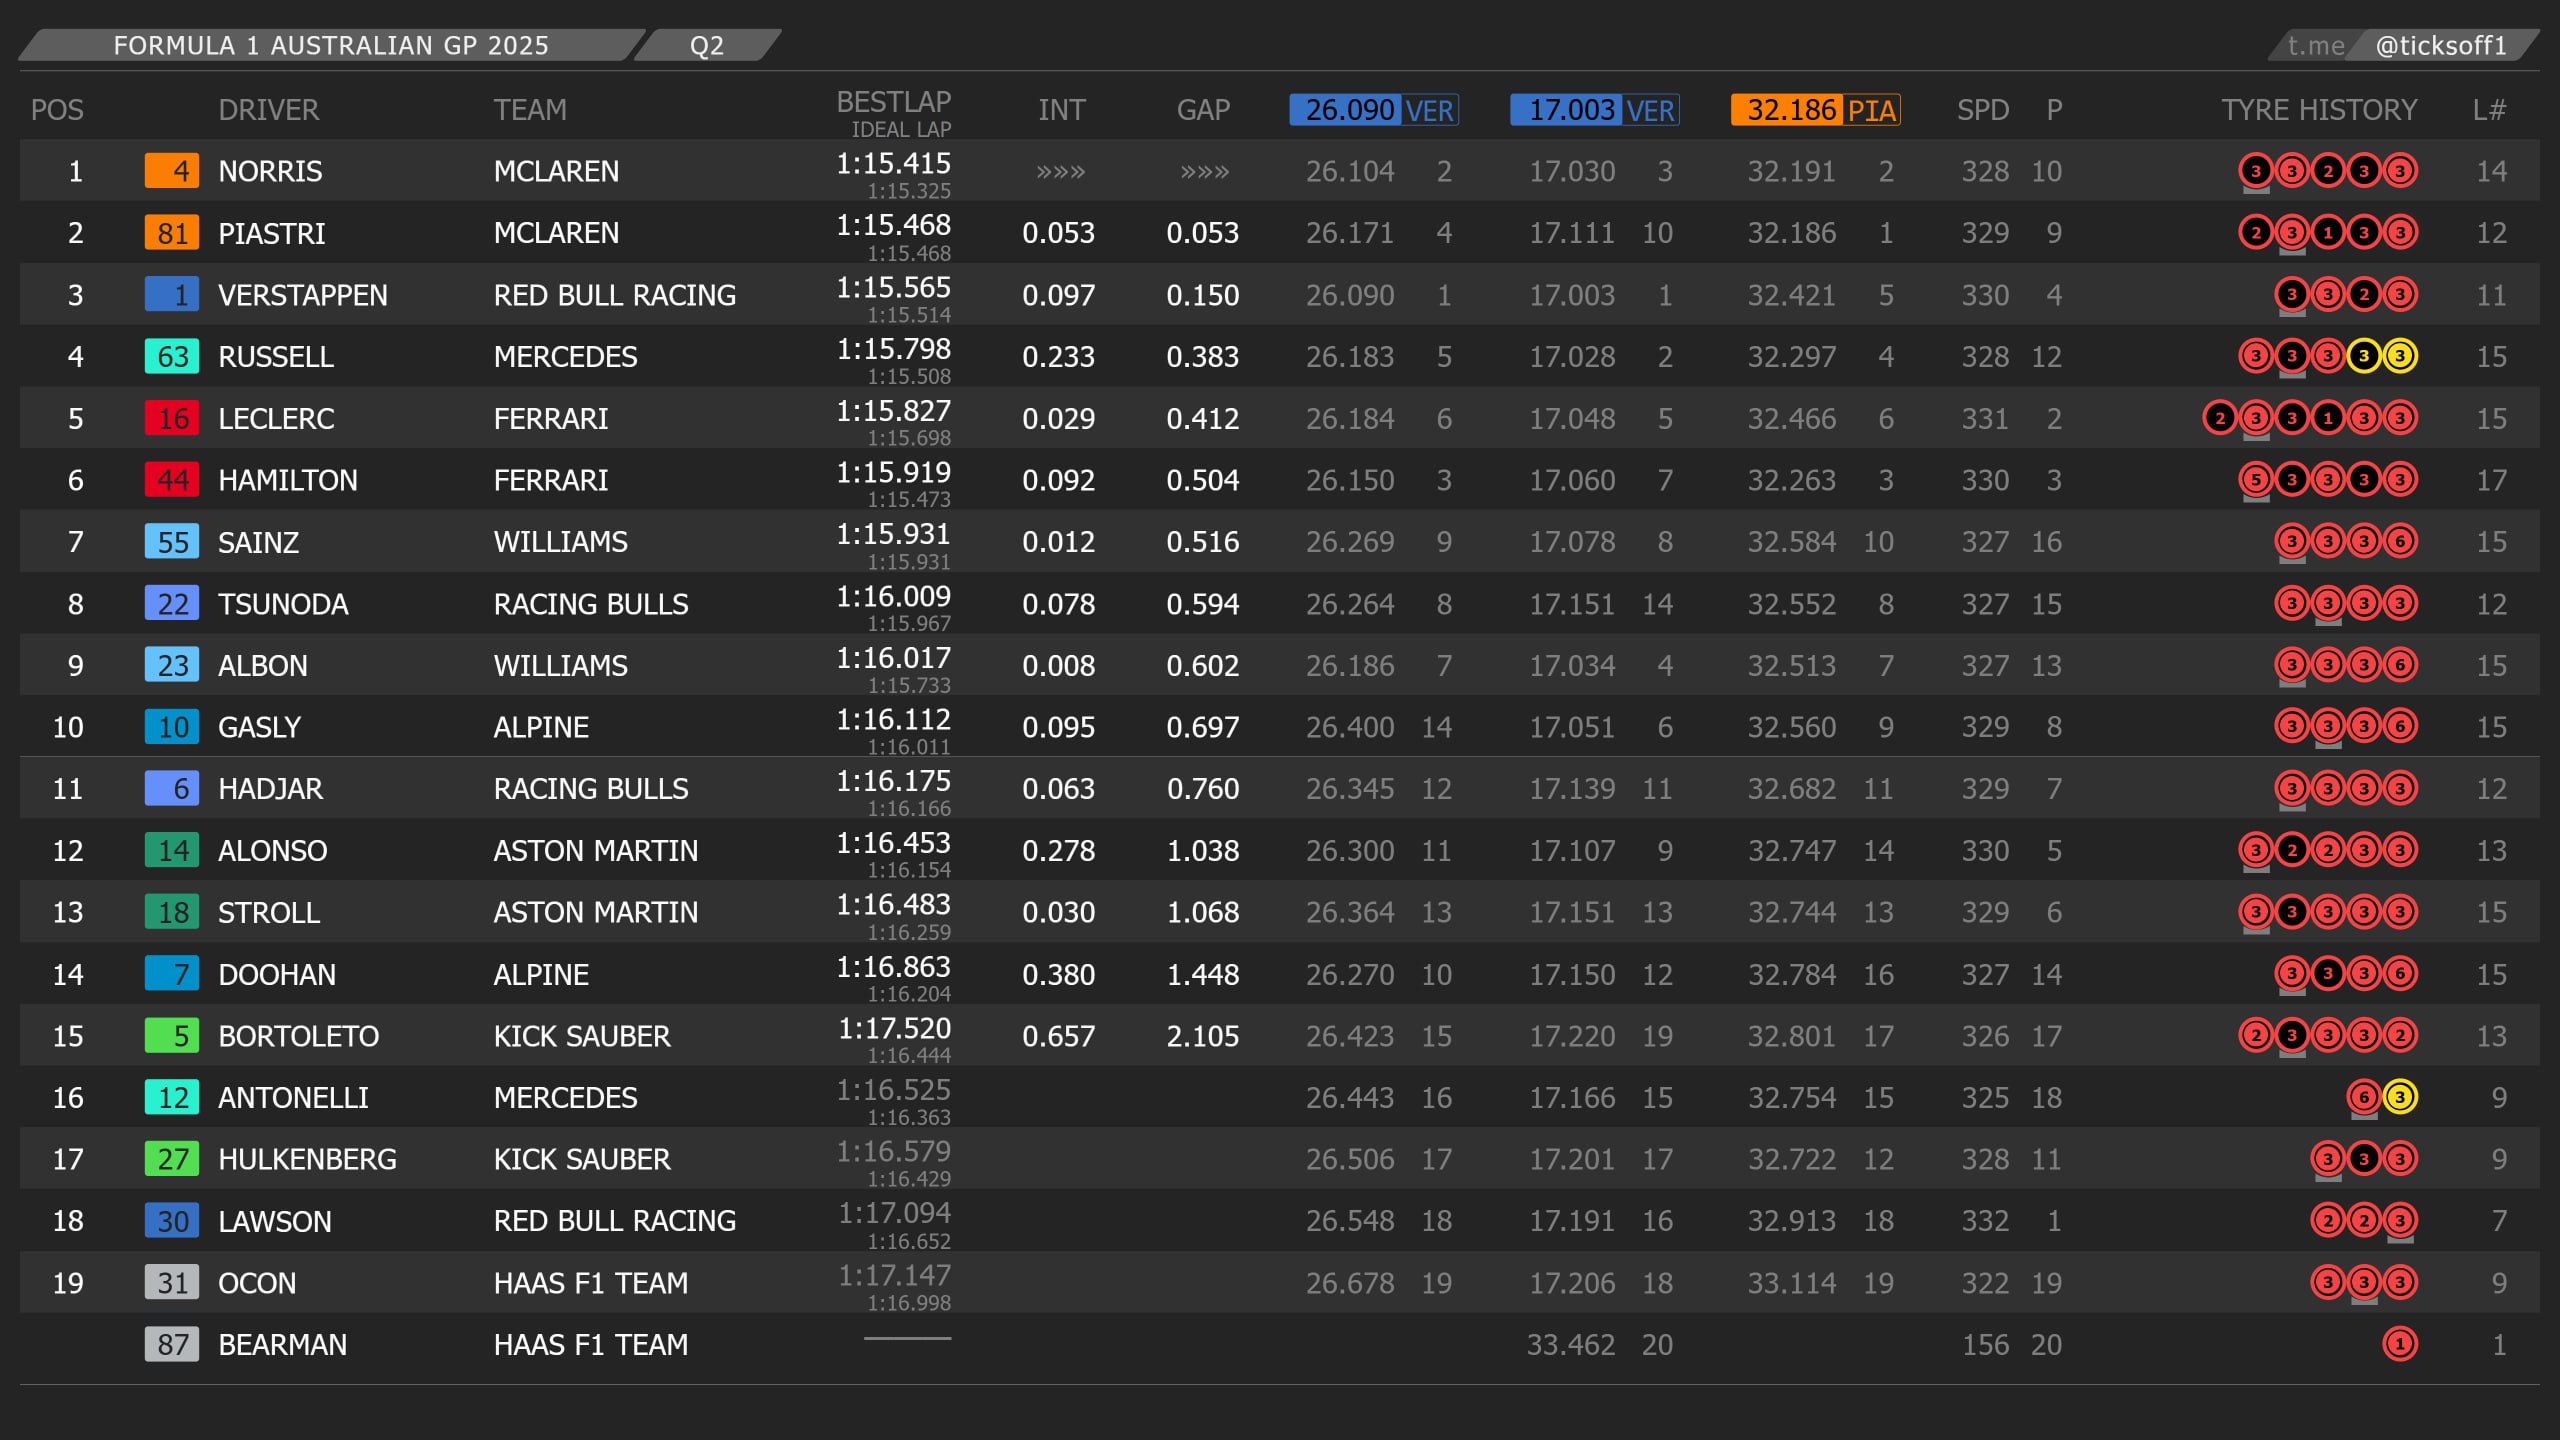
Task: Select Doohan's best lap 1:16.863
Action: (893, 967)
